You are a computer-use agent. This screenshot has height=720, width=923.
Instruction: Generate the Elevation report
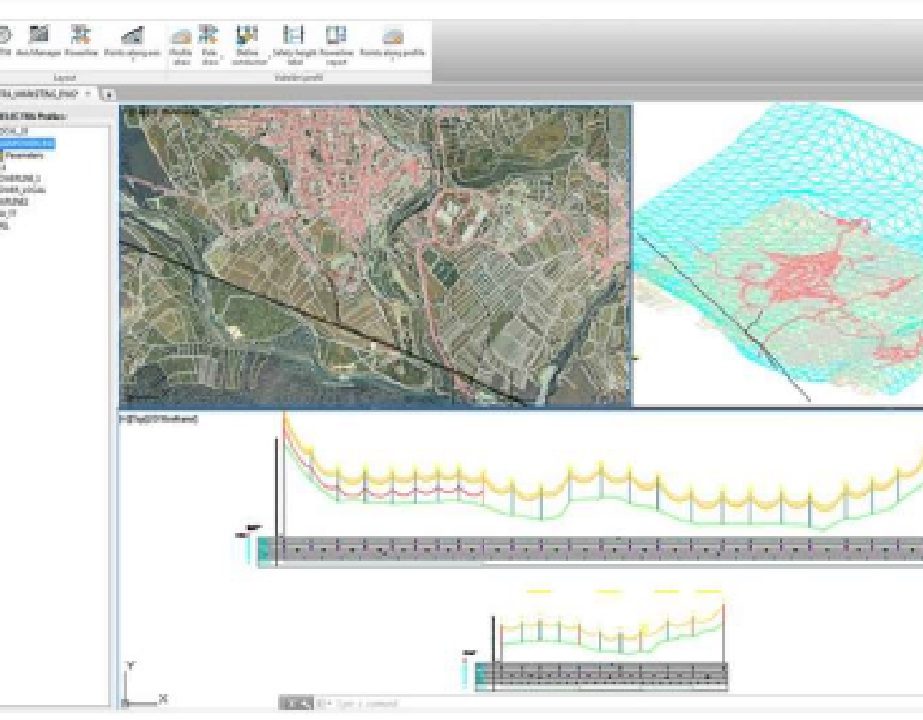[x=337, y=44]
